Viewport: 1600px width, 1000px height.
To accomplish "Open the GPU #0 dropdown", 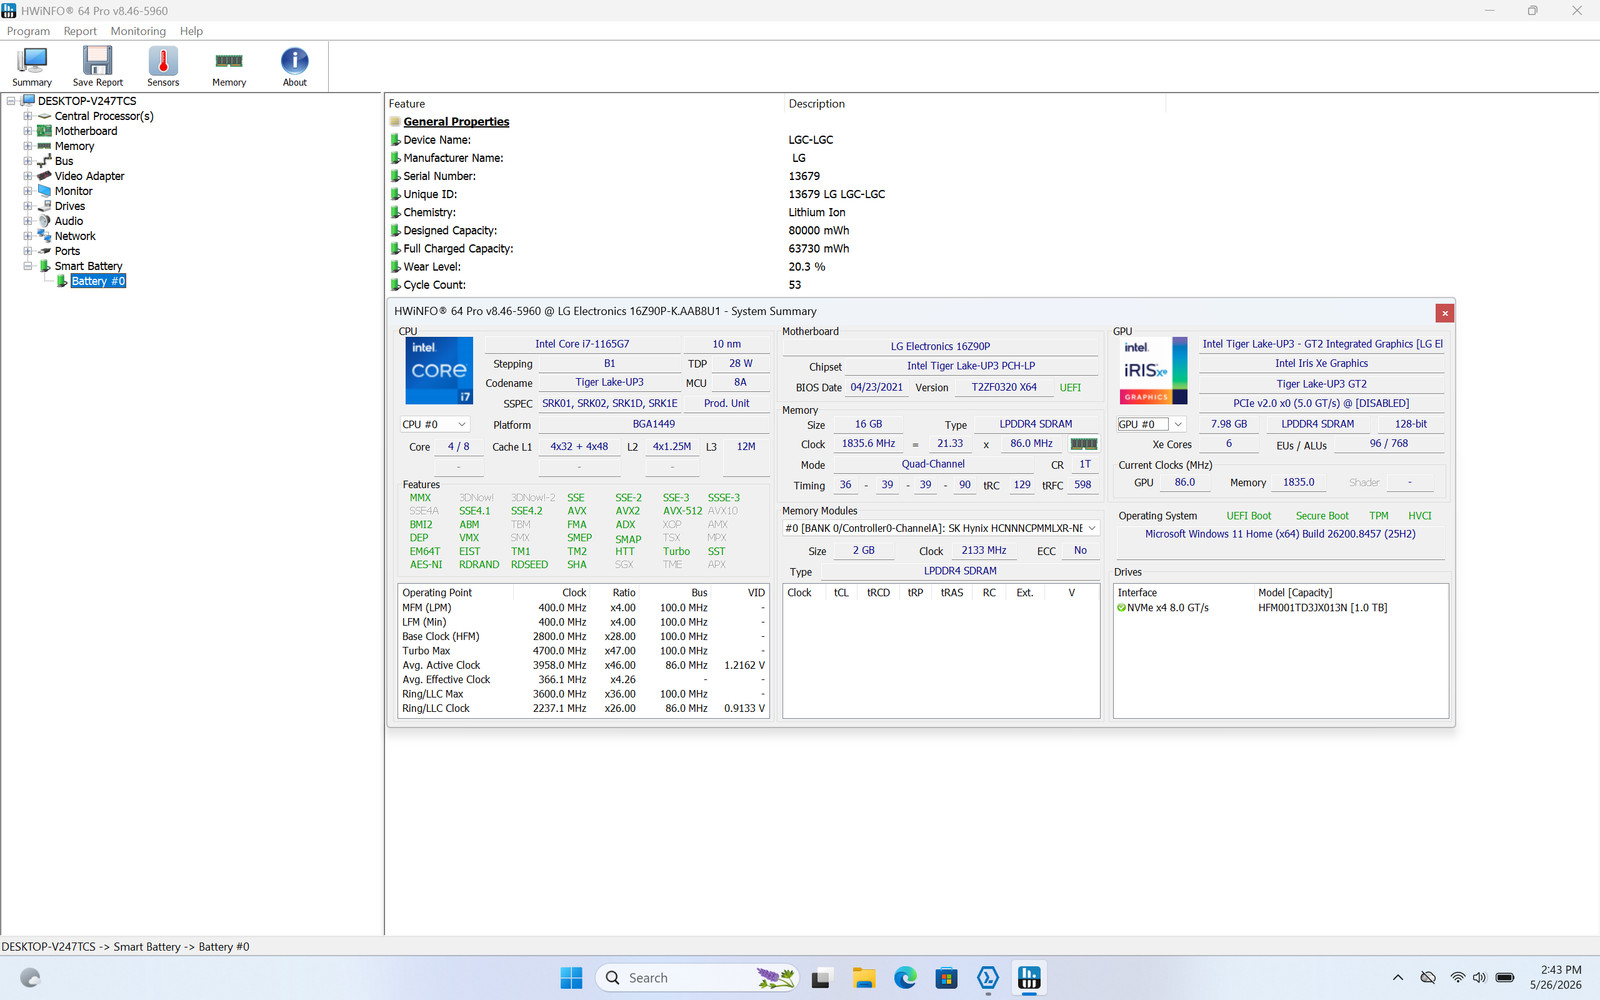I will (x=1151, y=424).
